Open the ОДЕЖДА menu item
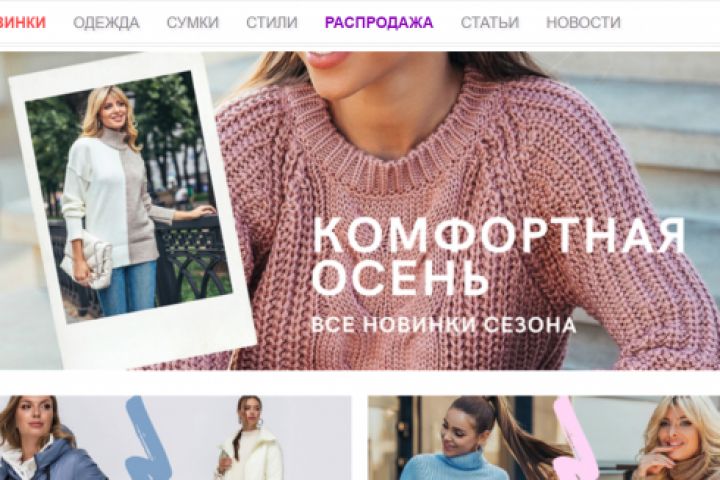The width and height of the screenshot is (720, 480). [106, 22]
